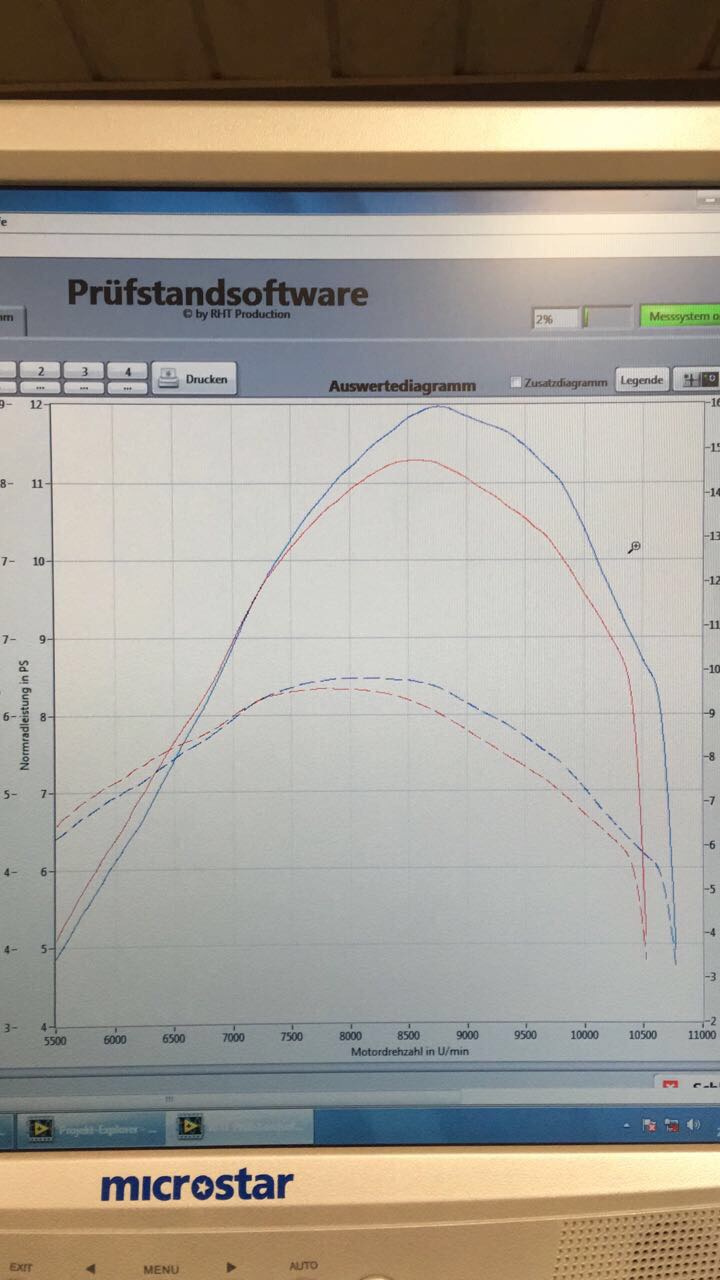This screenshot has height=1280, width=720.
Task: Click the printer icon on Drucken
Action: 168,379
